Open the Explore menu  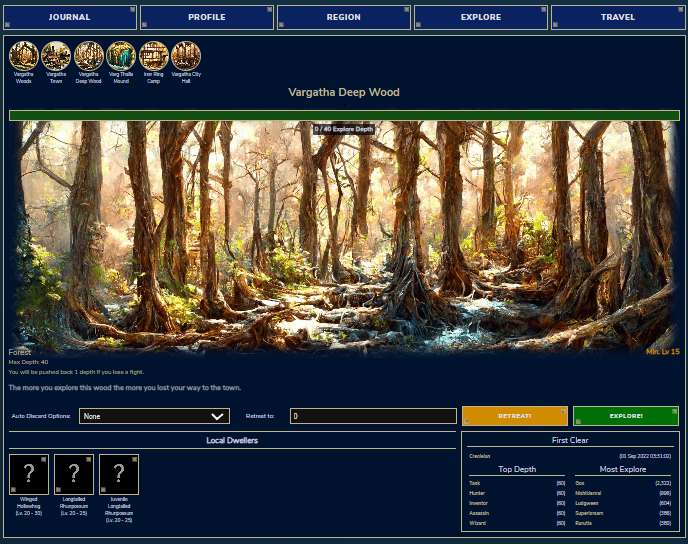point(480,17)
